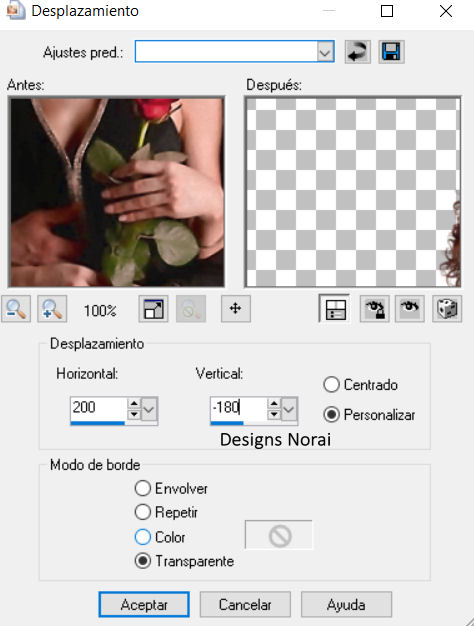
Task: Click the auto proof locked eye icon
Action: pyautogui.click(x=374, y=309)
